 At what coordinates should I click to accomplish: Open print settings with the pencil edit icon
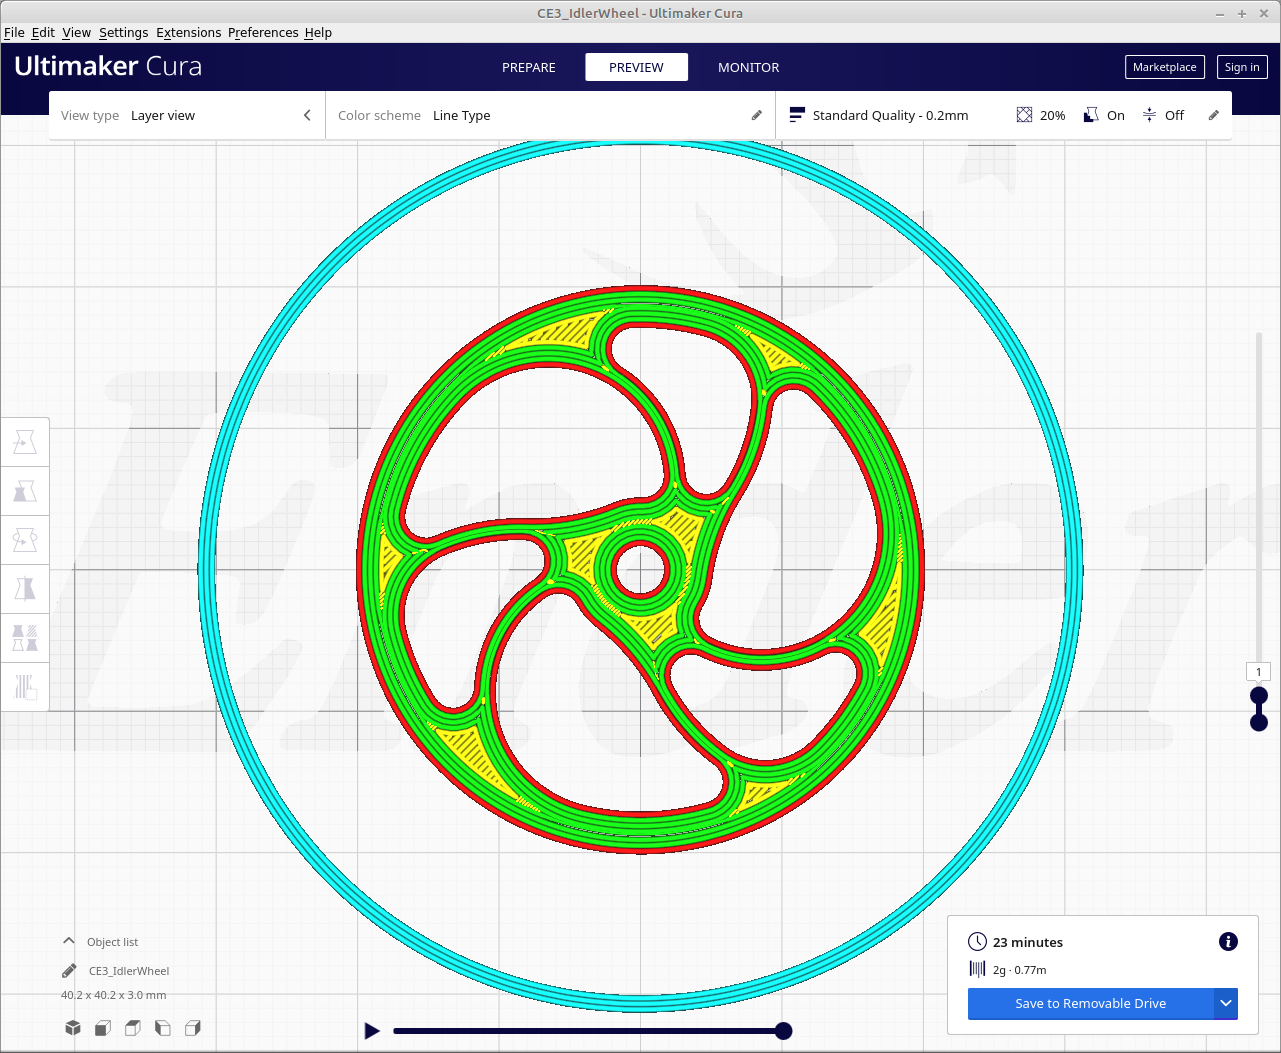1213,115
